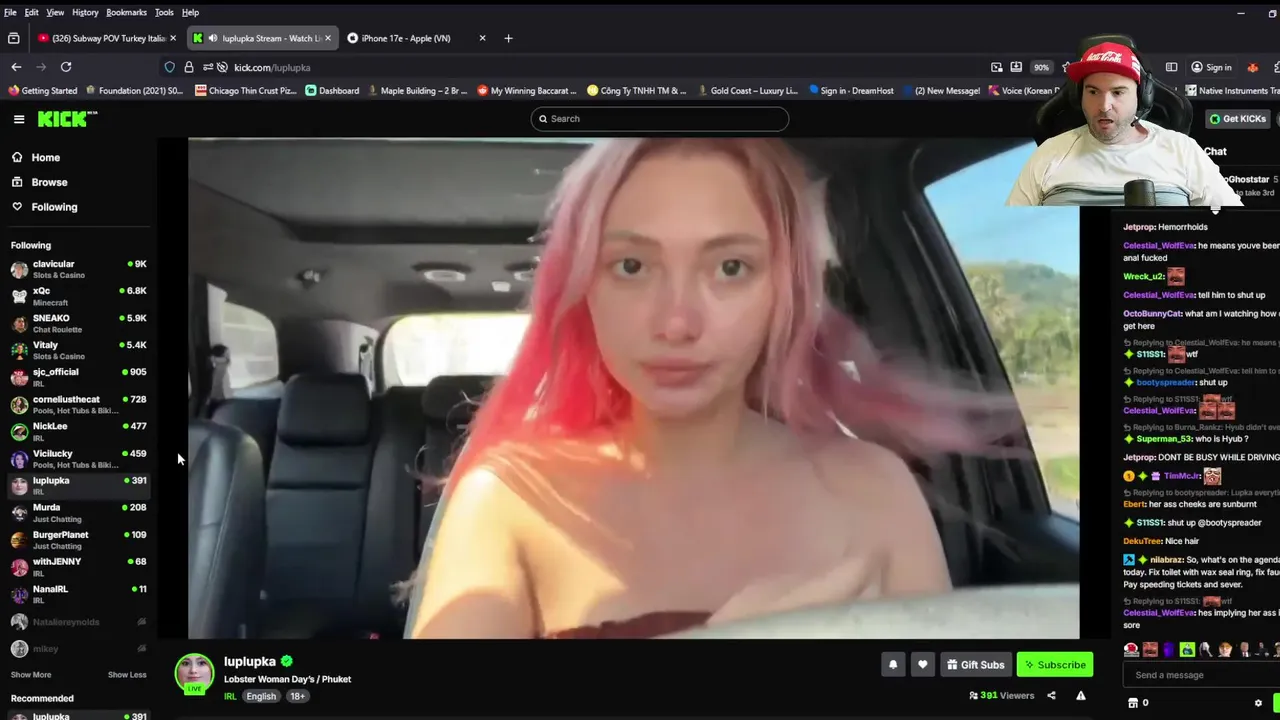Open xQc channel in Following list
Screen dimensions: 1280x720
[78, 296]
